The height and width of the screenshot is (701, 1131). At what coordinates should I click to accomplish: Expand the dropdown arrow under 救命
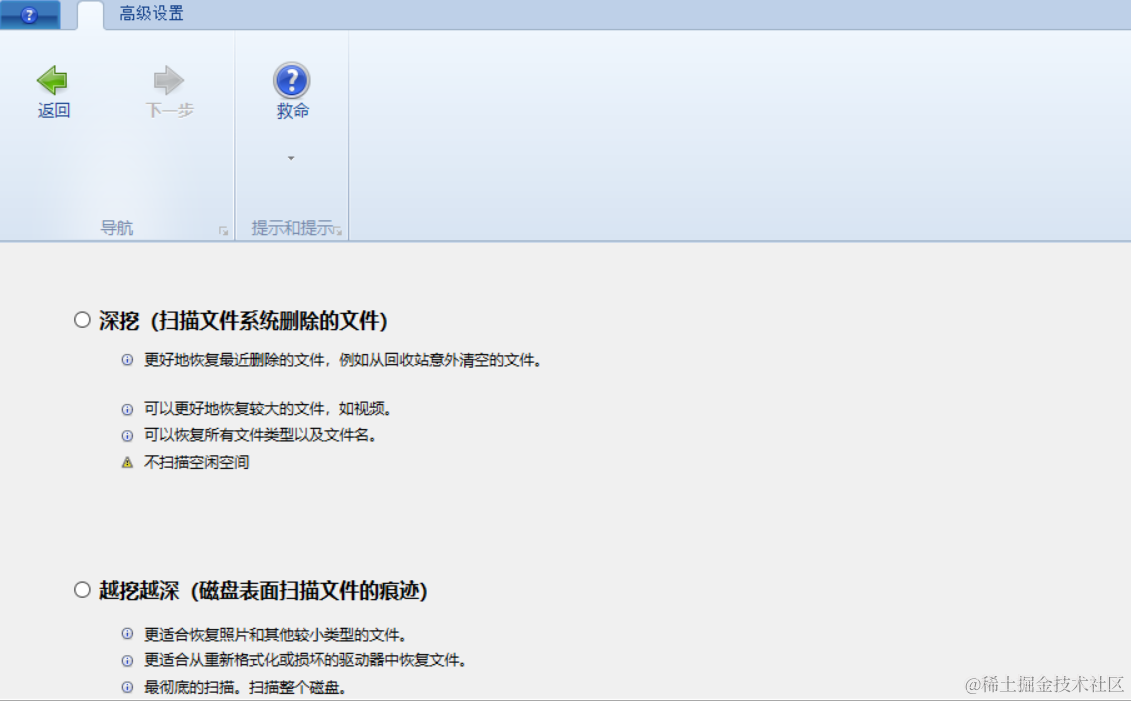[291, 158]
